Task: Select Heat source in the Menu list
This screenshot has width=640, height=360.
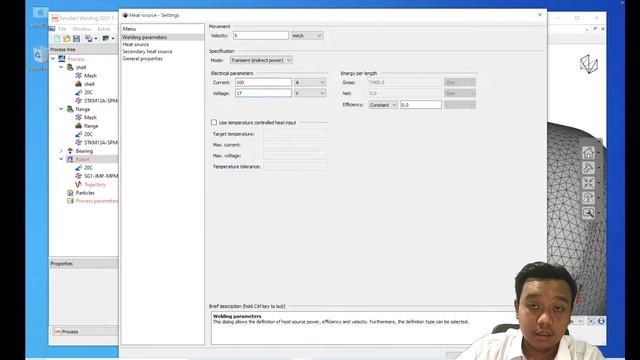Action: pos(136,44)
